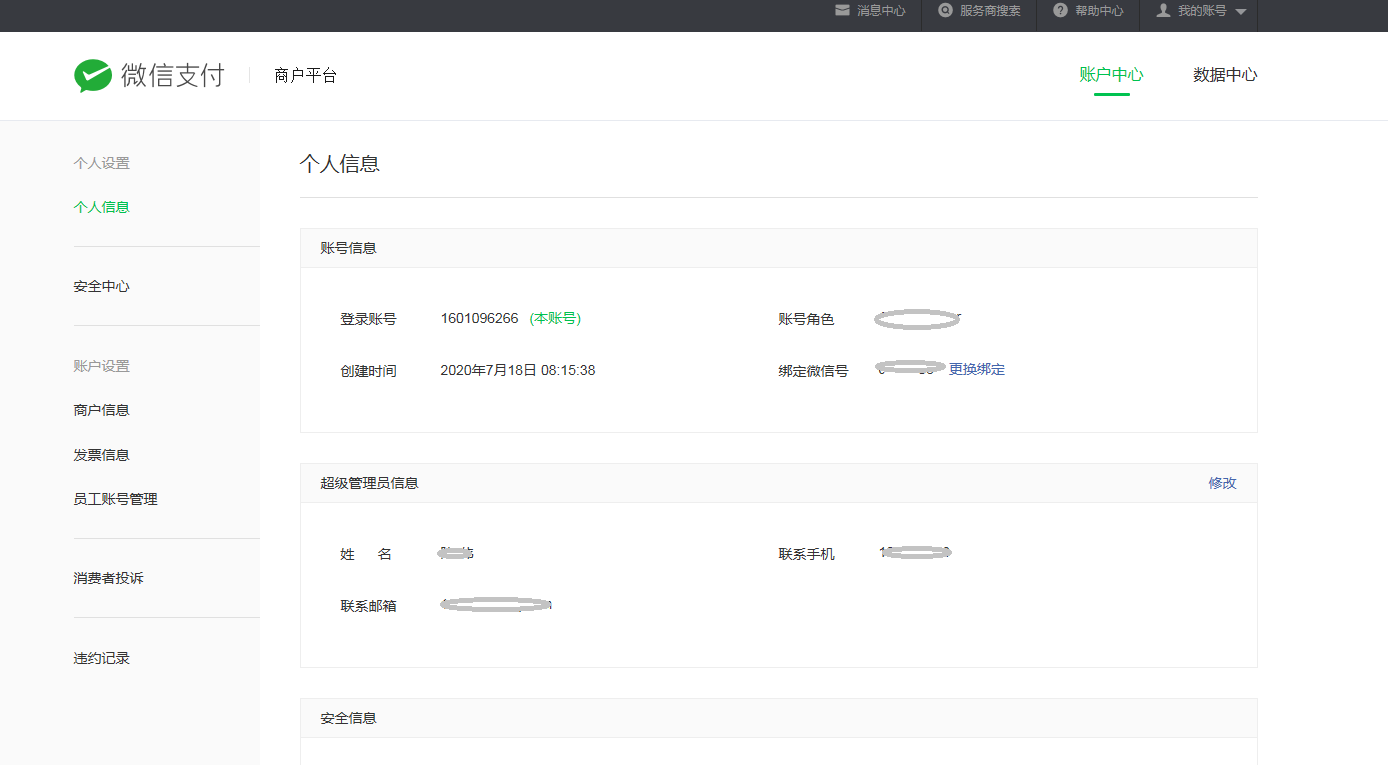
Task: Click the 个人信息 page heading
Action: coord(340,164)
